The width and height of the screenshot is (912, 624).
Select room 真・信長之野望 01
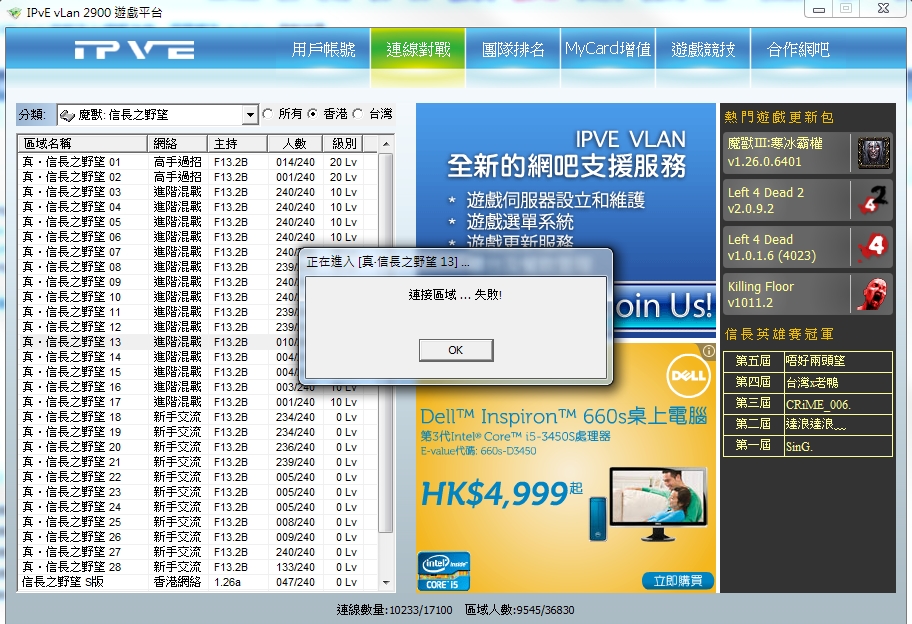pyautogui.click(x=198, y=162)
